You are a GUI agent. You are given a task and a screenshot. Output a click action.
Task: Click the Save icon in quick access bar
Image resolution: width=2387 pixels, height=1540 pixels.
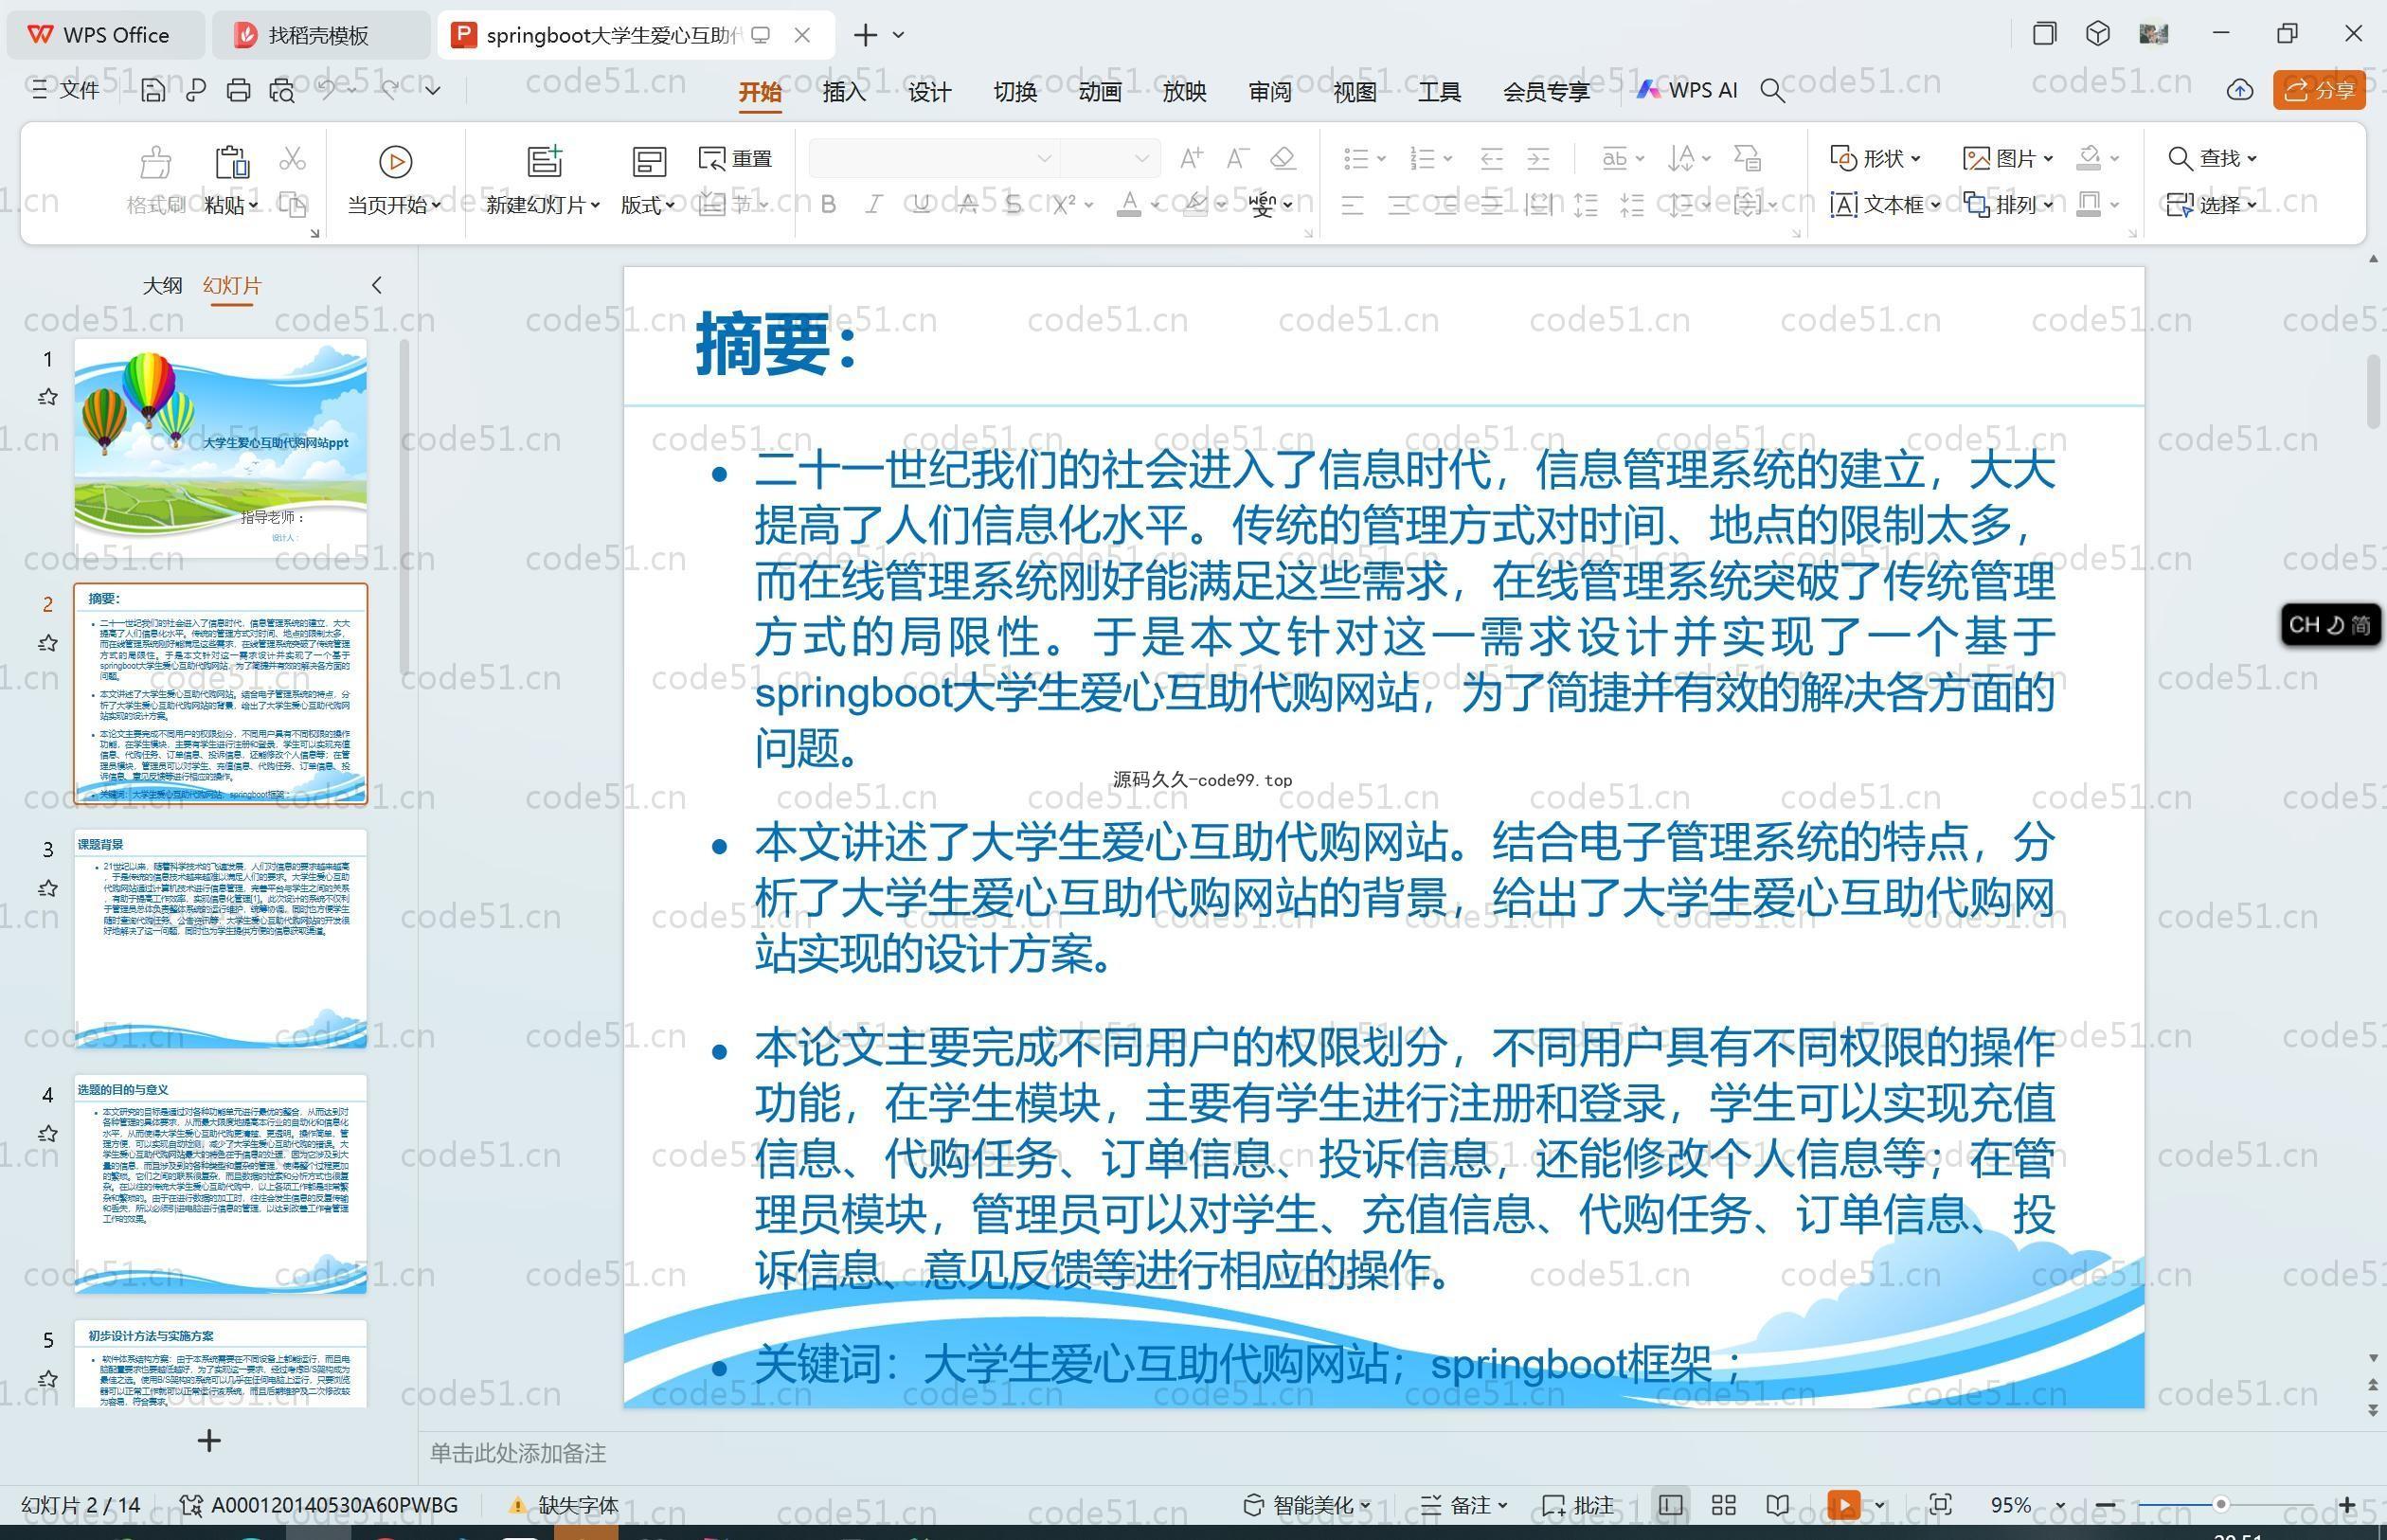[x=153, y=91]
